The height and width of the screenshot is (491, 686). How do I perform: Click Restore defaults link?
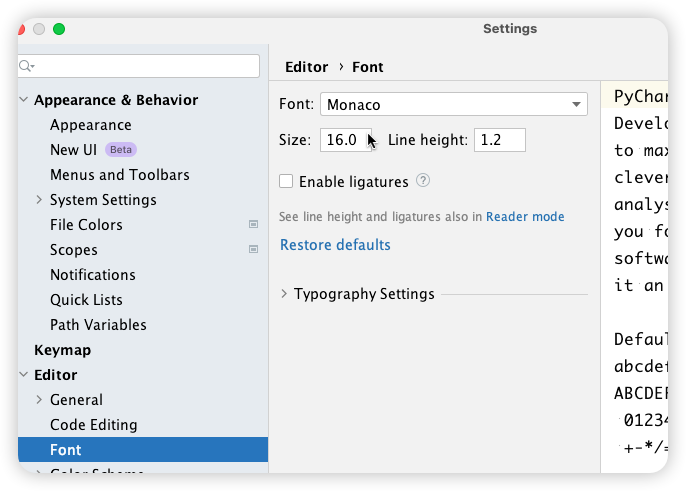click(x=335, y=245)
